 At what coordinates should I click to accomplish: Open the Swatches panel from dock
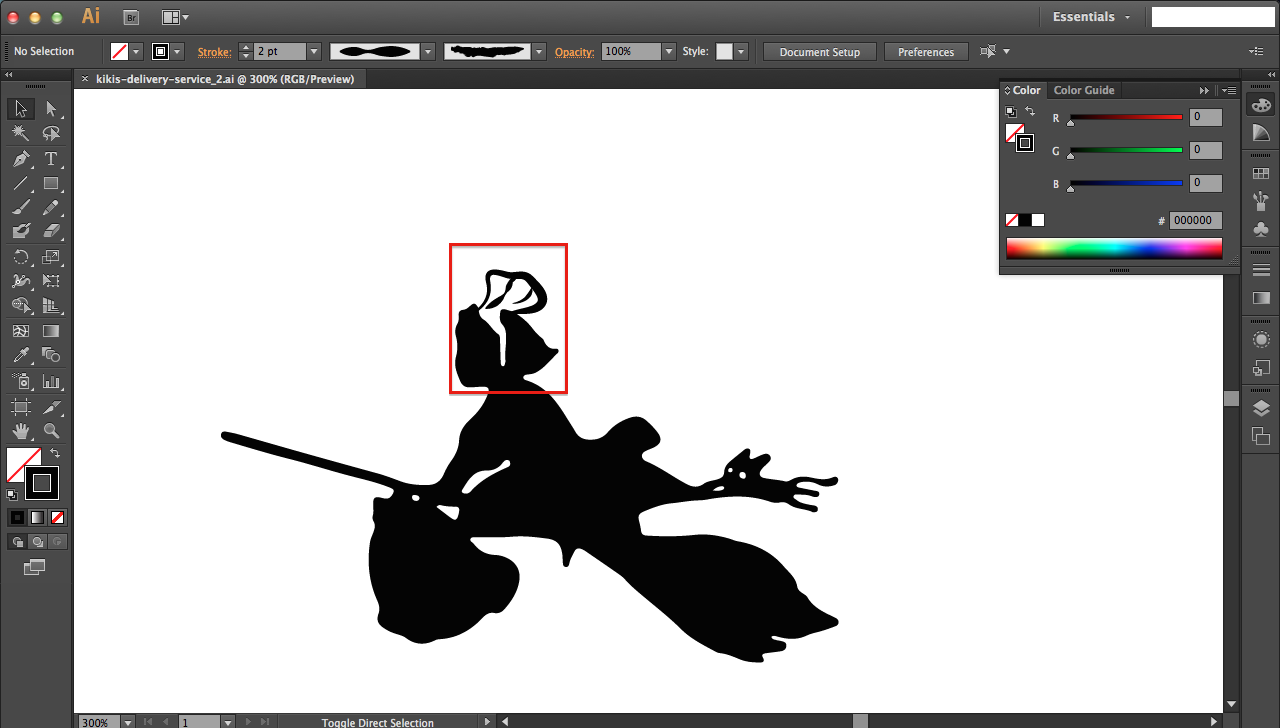tap(1261, 173)
